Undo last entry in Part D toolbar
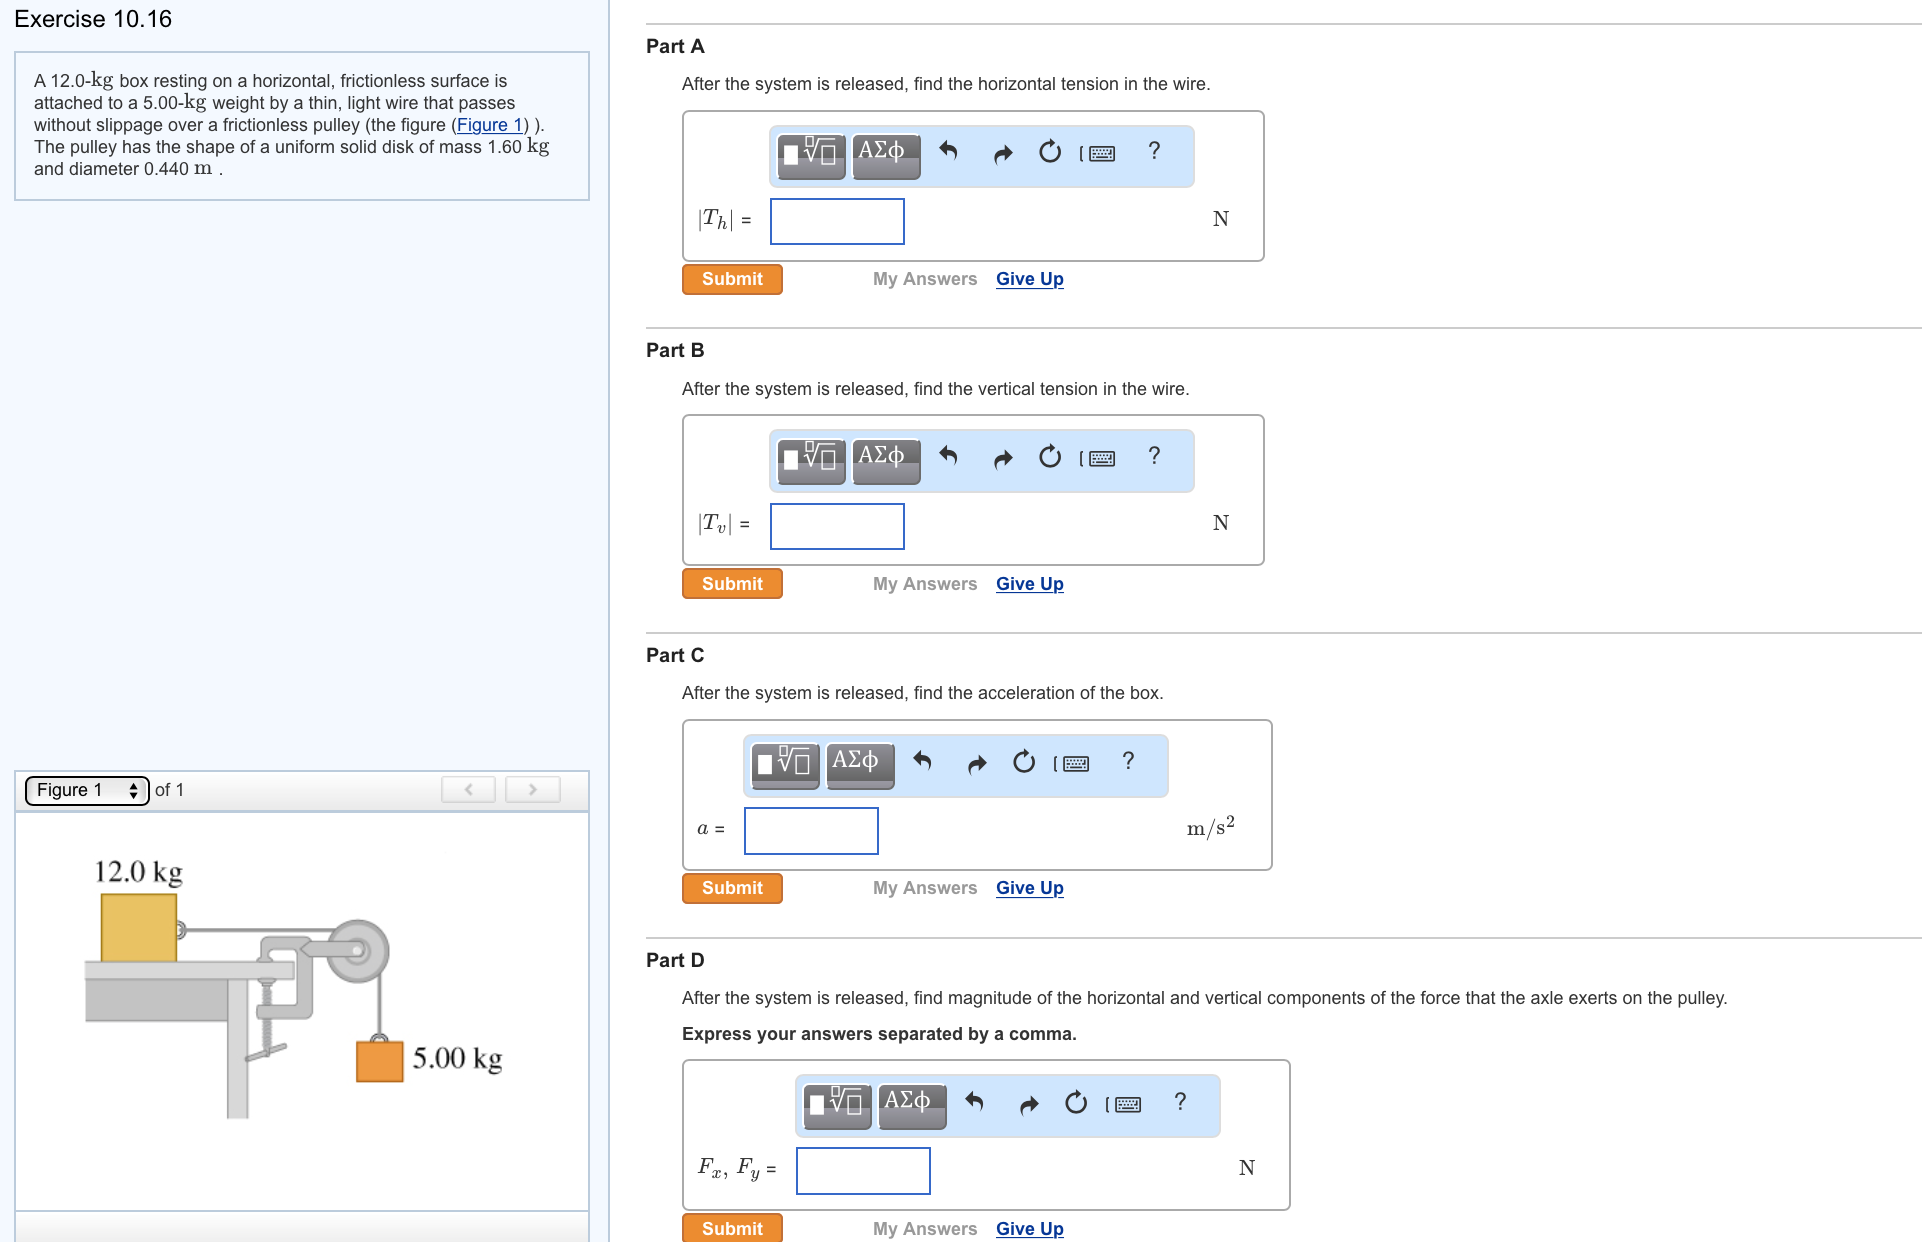The height and width of the screenshot is (1242, 1922). click(975, 1102)
